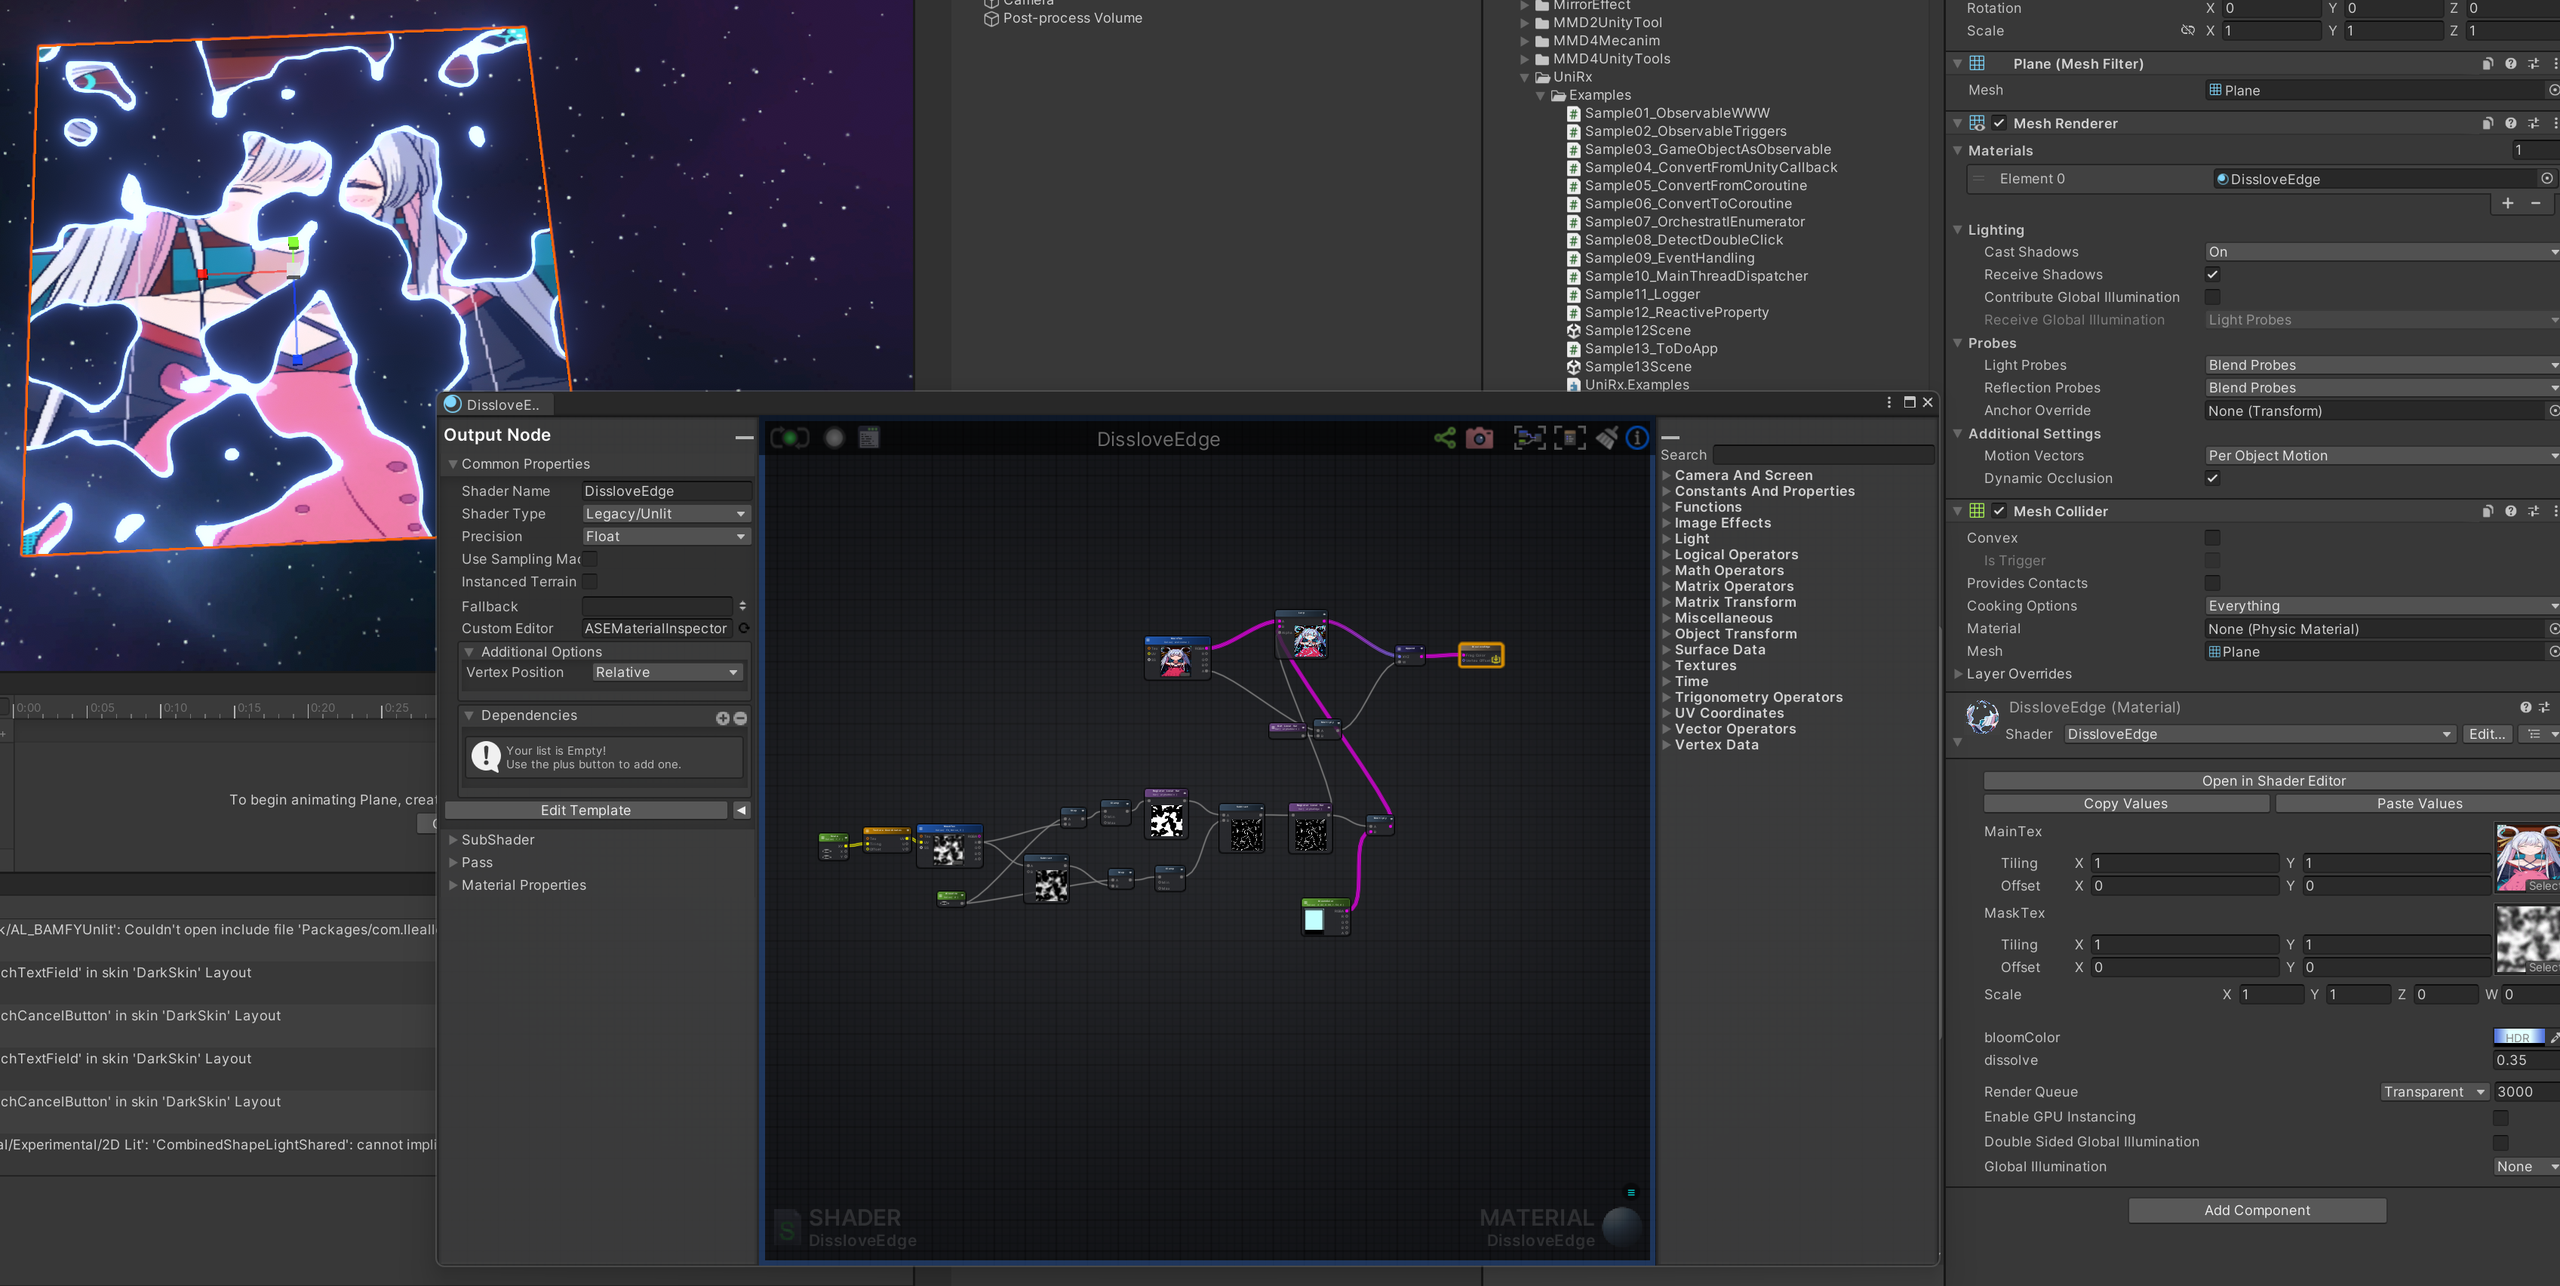2560x1286 pixels.
Task: Click the Edit Template button
Action: pos(586,810)
